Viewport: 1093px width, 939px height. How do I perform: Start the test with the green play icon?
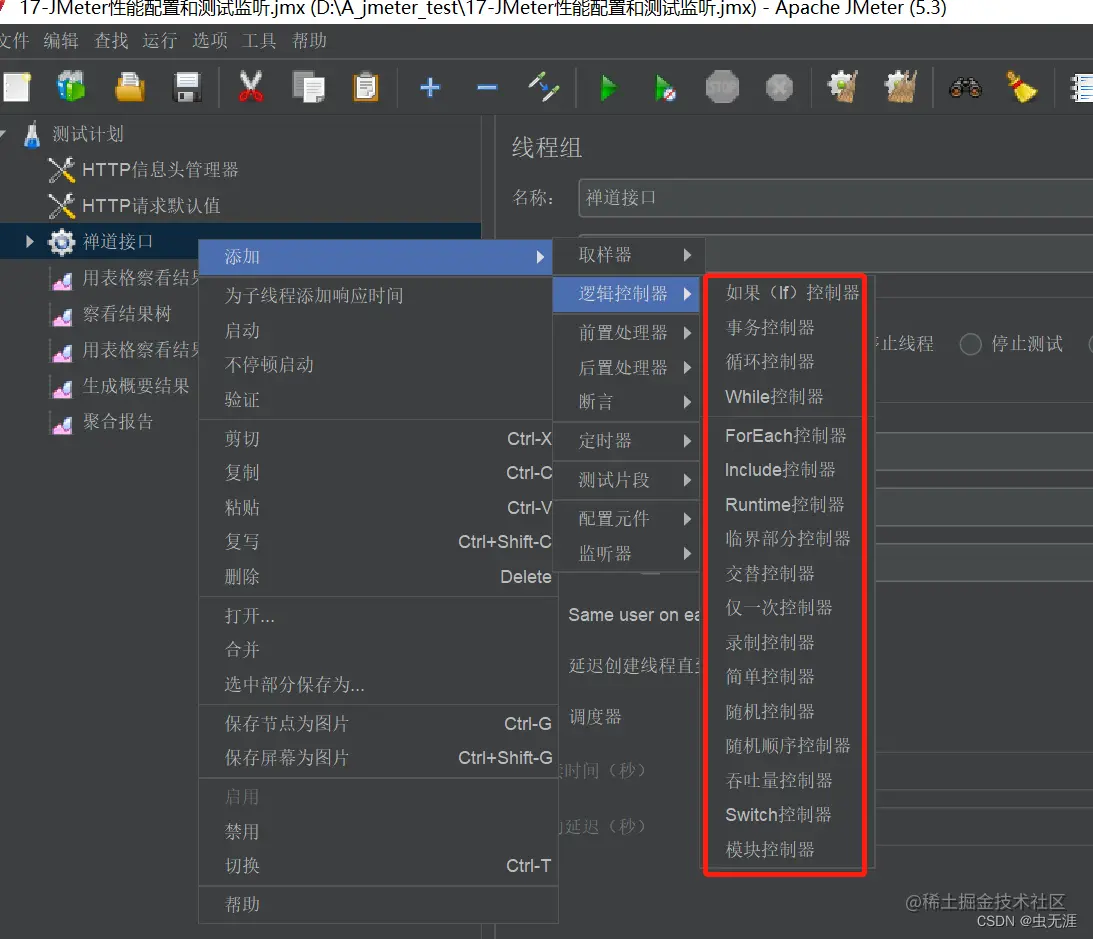pos(609,88)
